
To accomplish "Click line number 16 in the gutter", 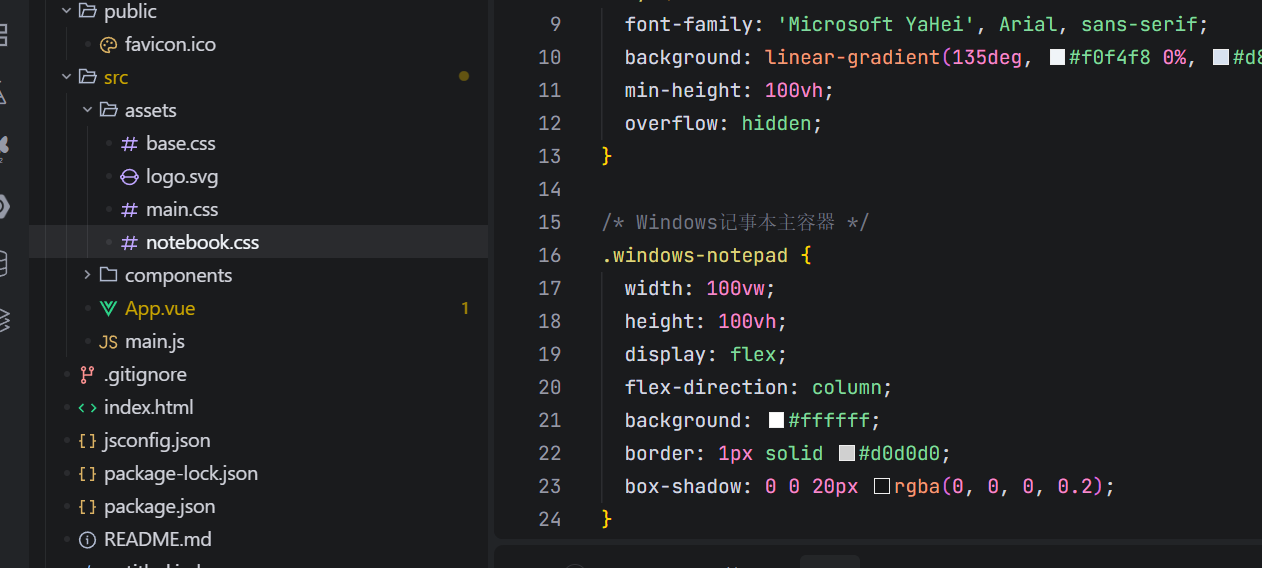I will tap(549, 255).
